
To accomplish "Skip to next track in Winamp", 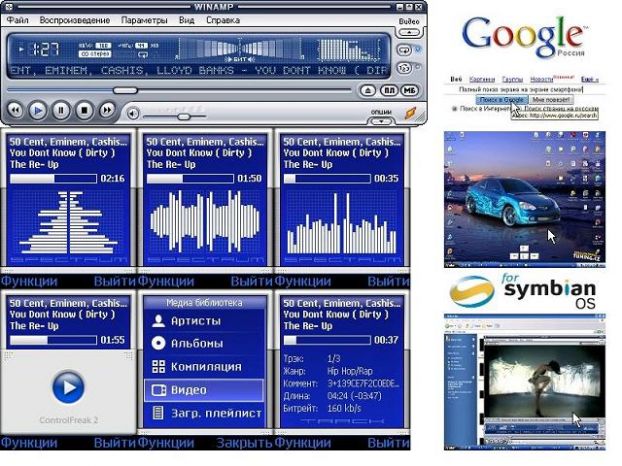I will coord(107,110).
